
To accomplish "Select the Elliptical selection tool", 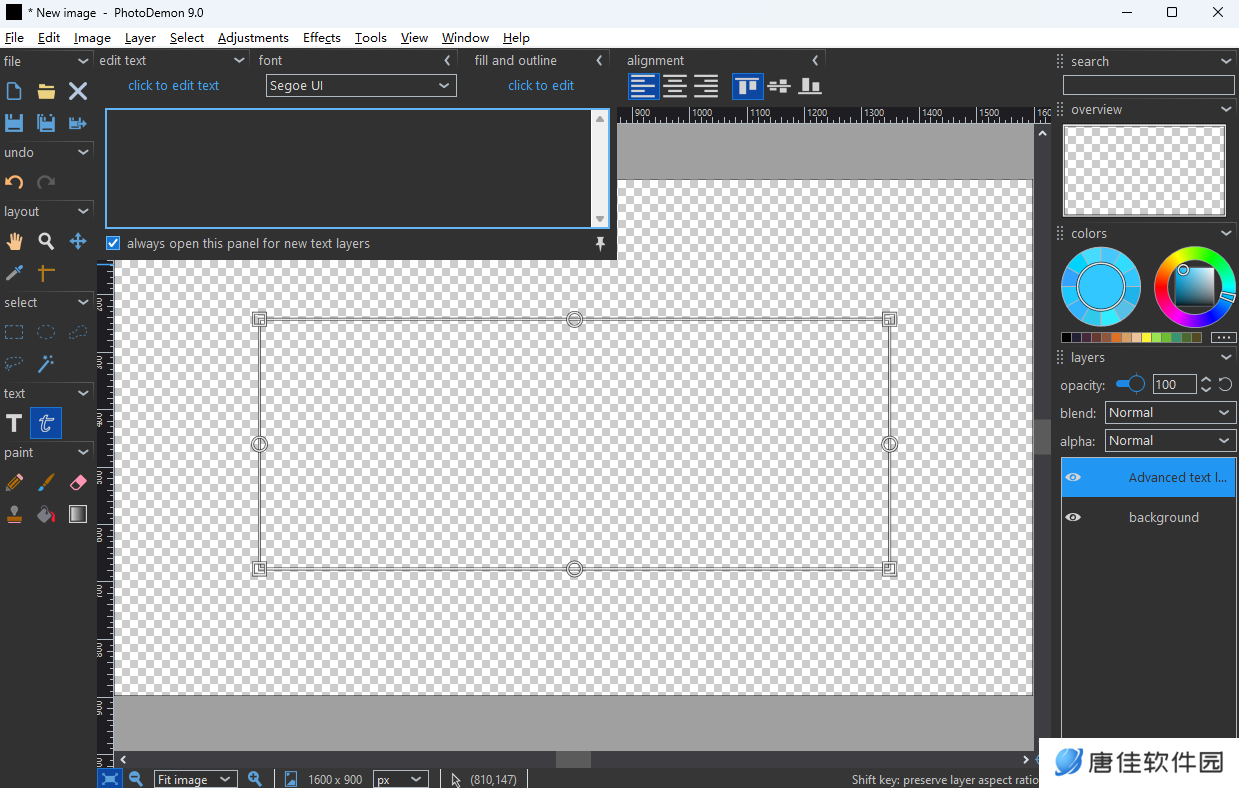I will [46, 332].
